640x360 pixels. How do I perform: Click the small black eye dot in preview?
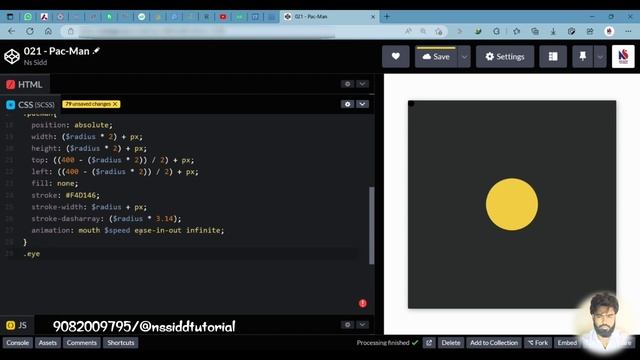pos(411,103)
